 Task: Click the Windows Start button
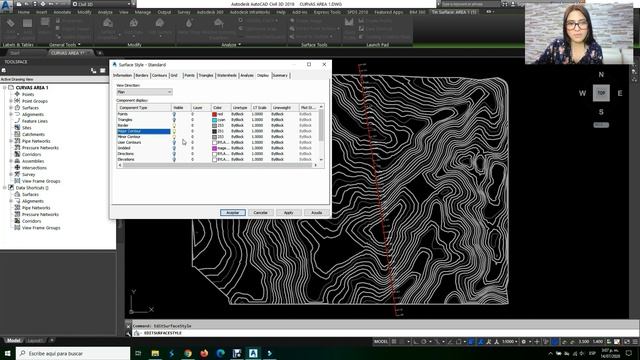pyautogui.click(x=7, y=353)
